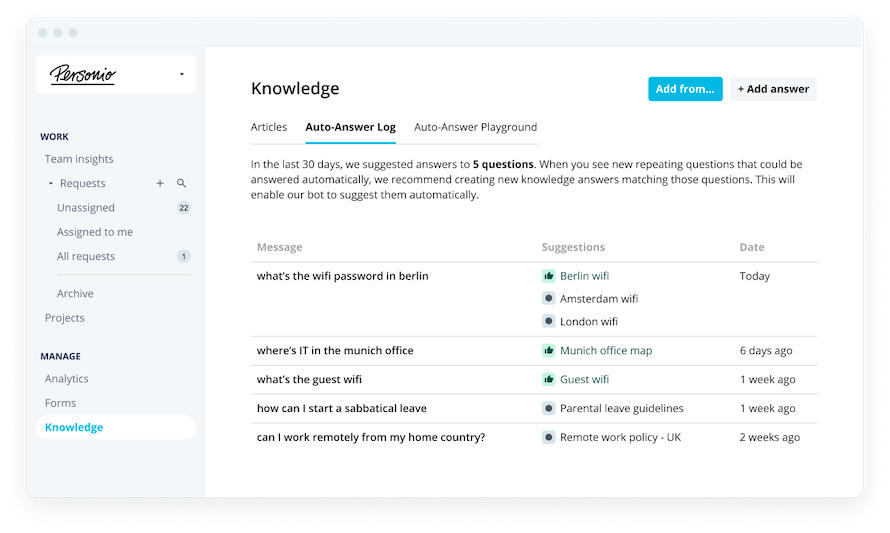Viewport: 890px width, 533px height.
Task: Switch to the Articles tab
Action: [269, 127]
